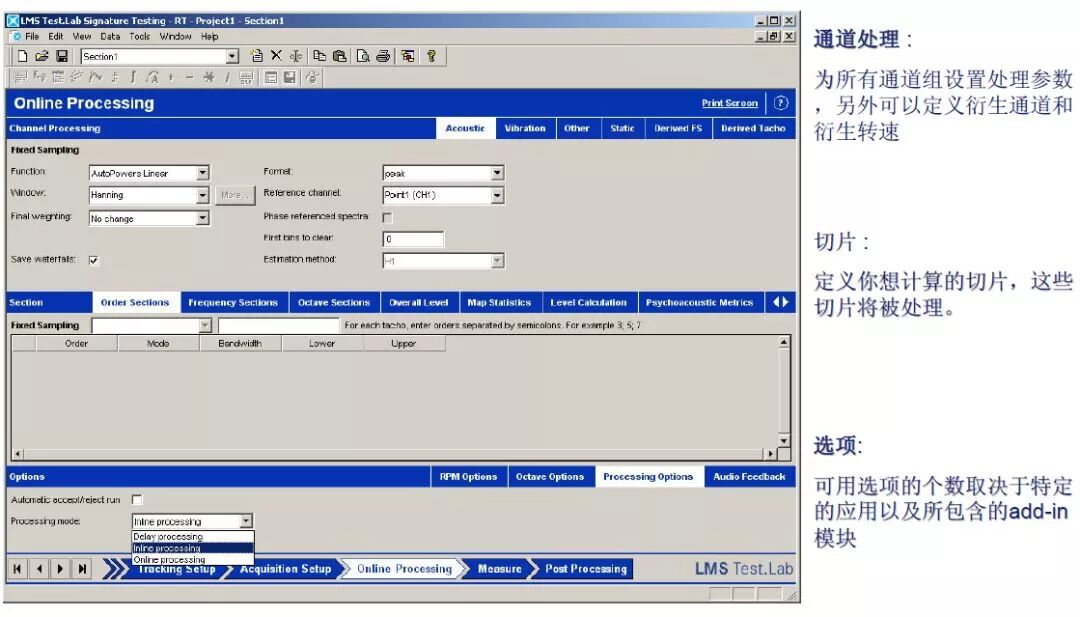
Task: Switch to the Derived Tacho tab
Action: [x=753, y=128]
